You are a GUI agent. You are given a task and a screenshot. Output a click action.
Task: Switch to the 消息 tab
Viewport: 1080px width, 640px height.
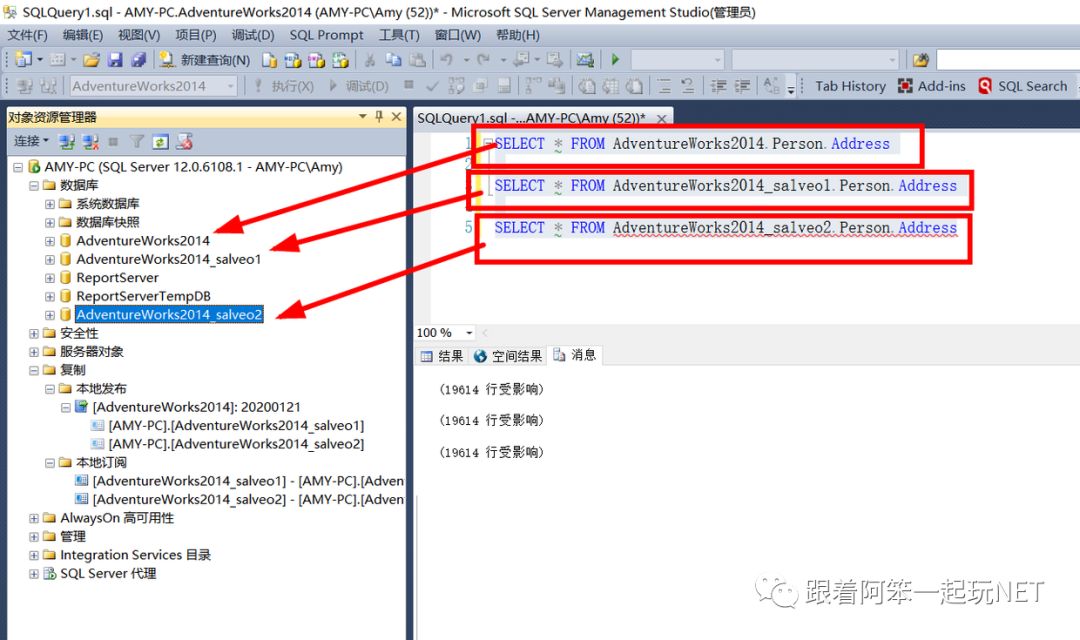point(574,355)
